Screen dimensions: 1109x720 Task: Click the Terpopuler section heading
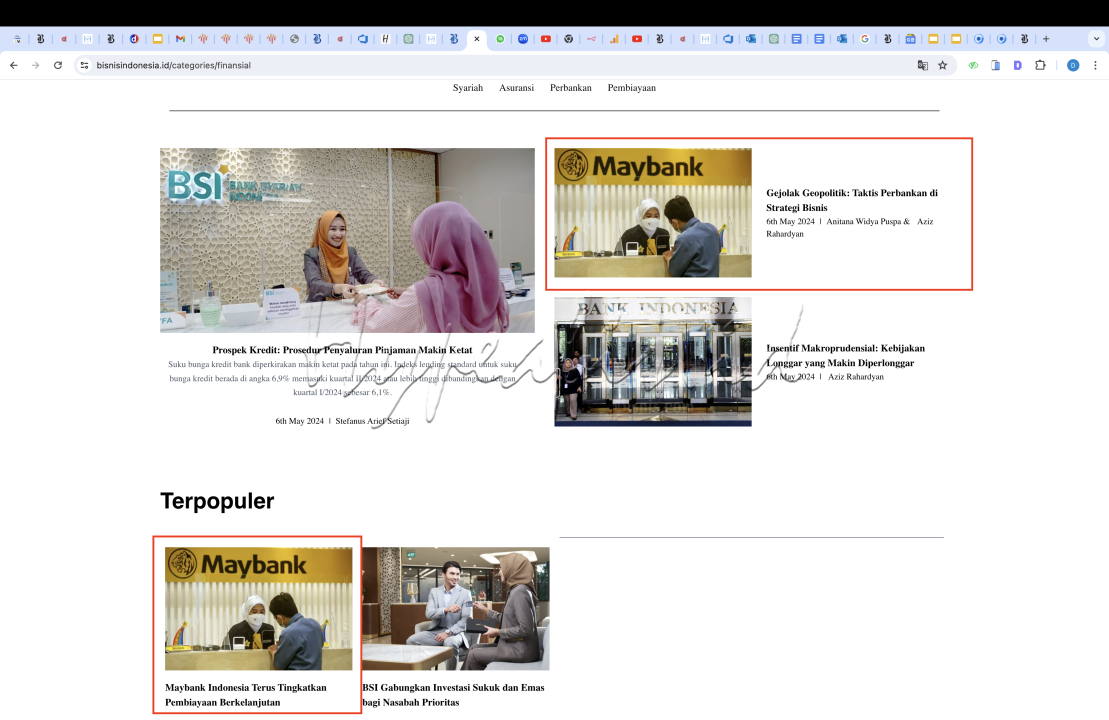217,501
